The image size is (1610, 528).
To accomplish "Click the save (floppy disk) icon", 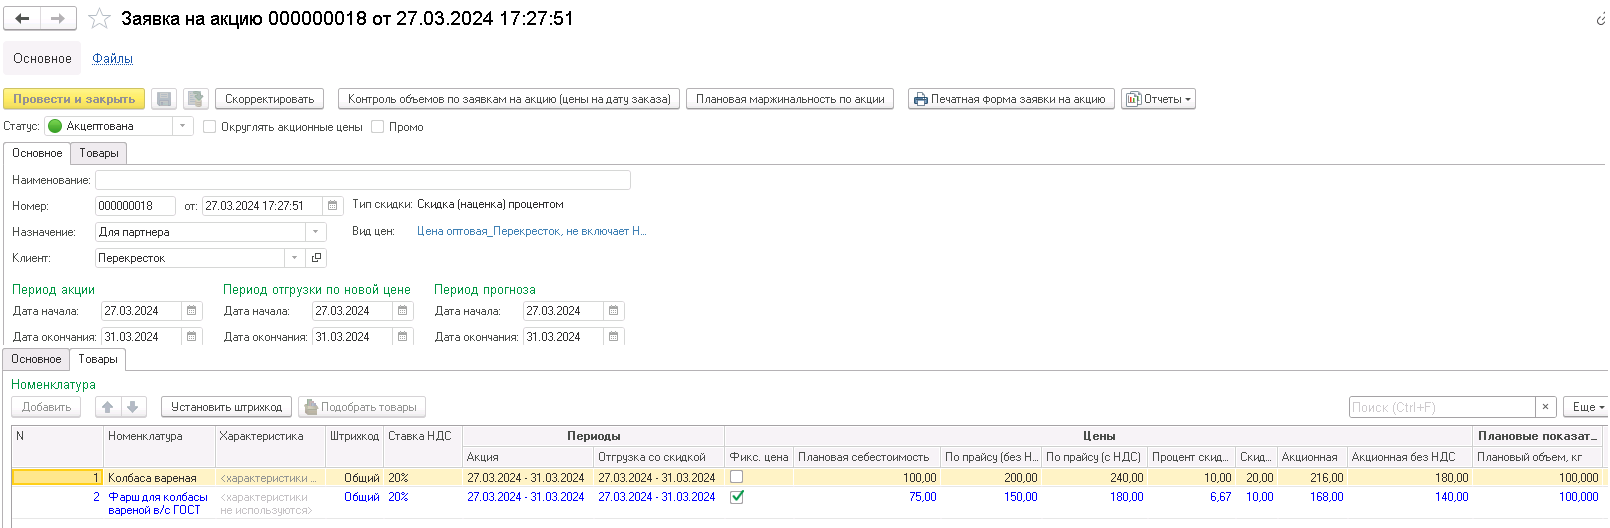I will pyautogui.click(x=165, y=99).
